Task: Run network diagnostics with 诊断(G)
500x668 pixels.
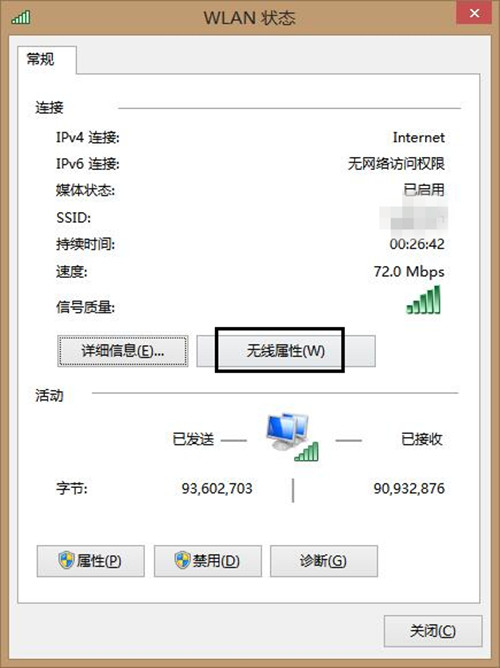Action: tap(324, 561)
